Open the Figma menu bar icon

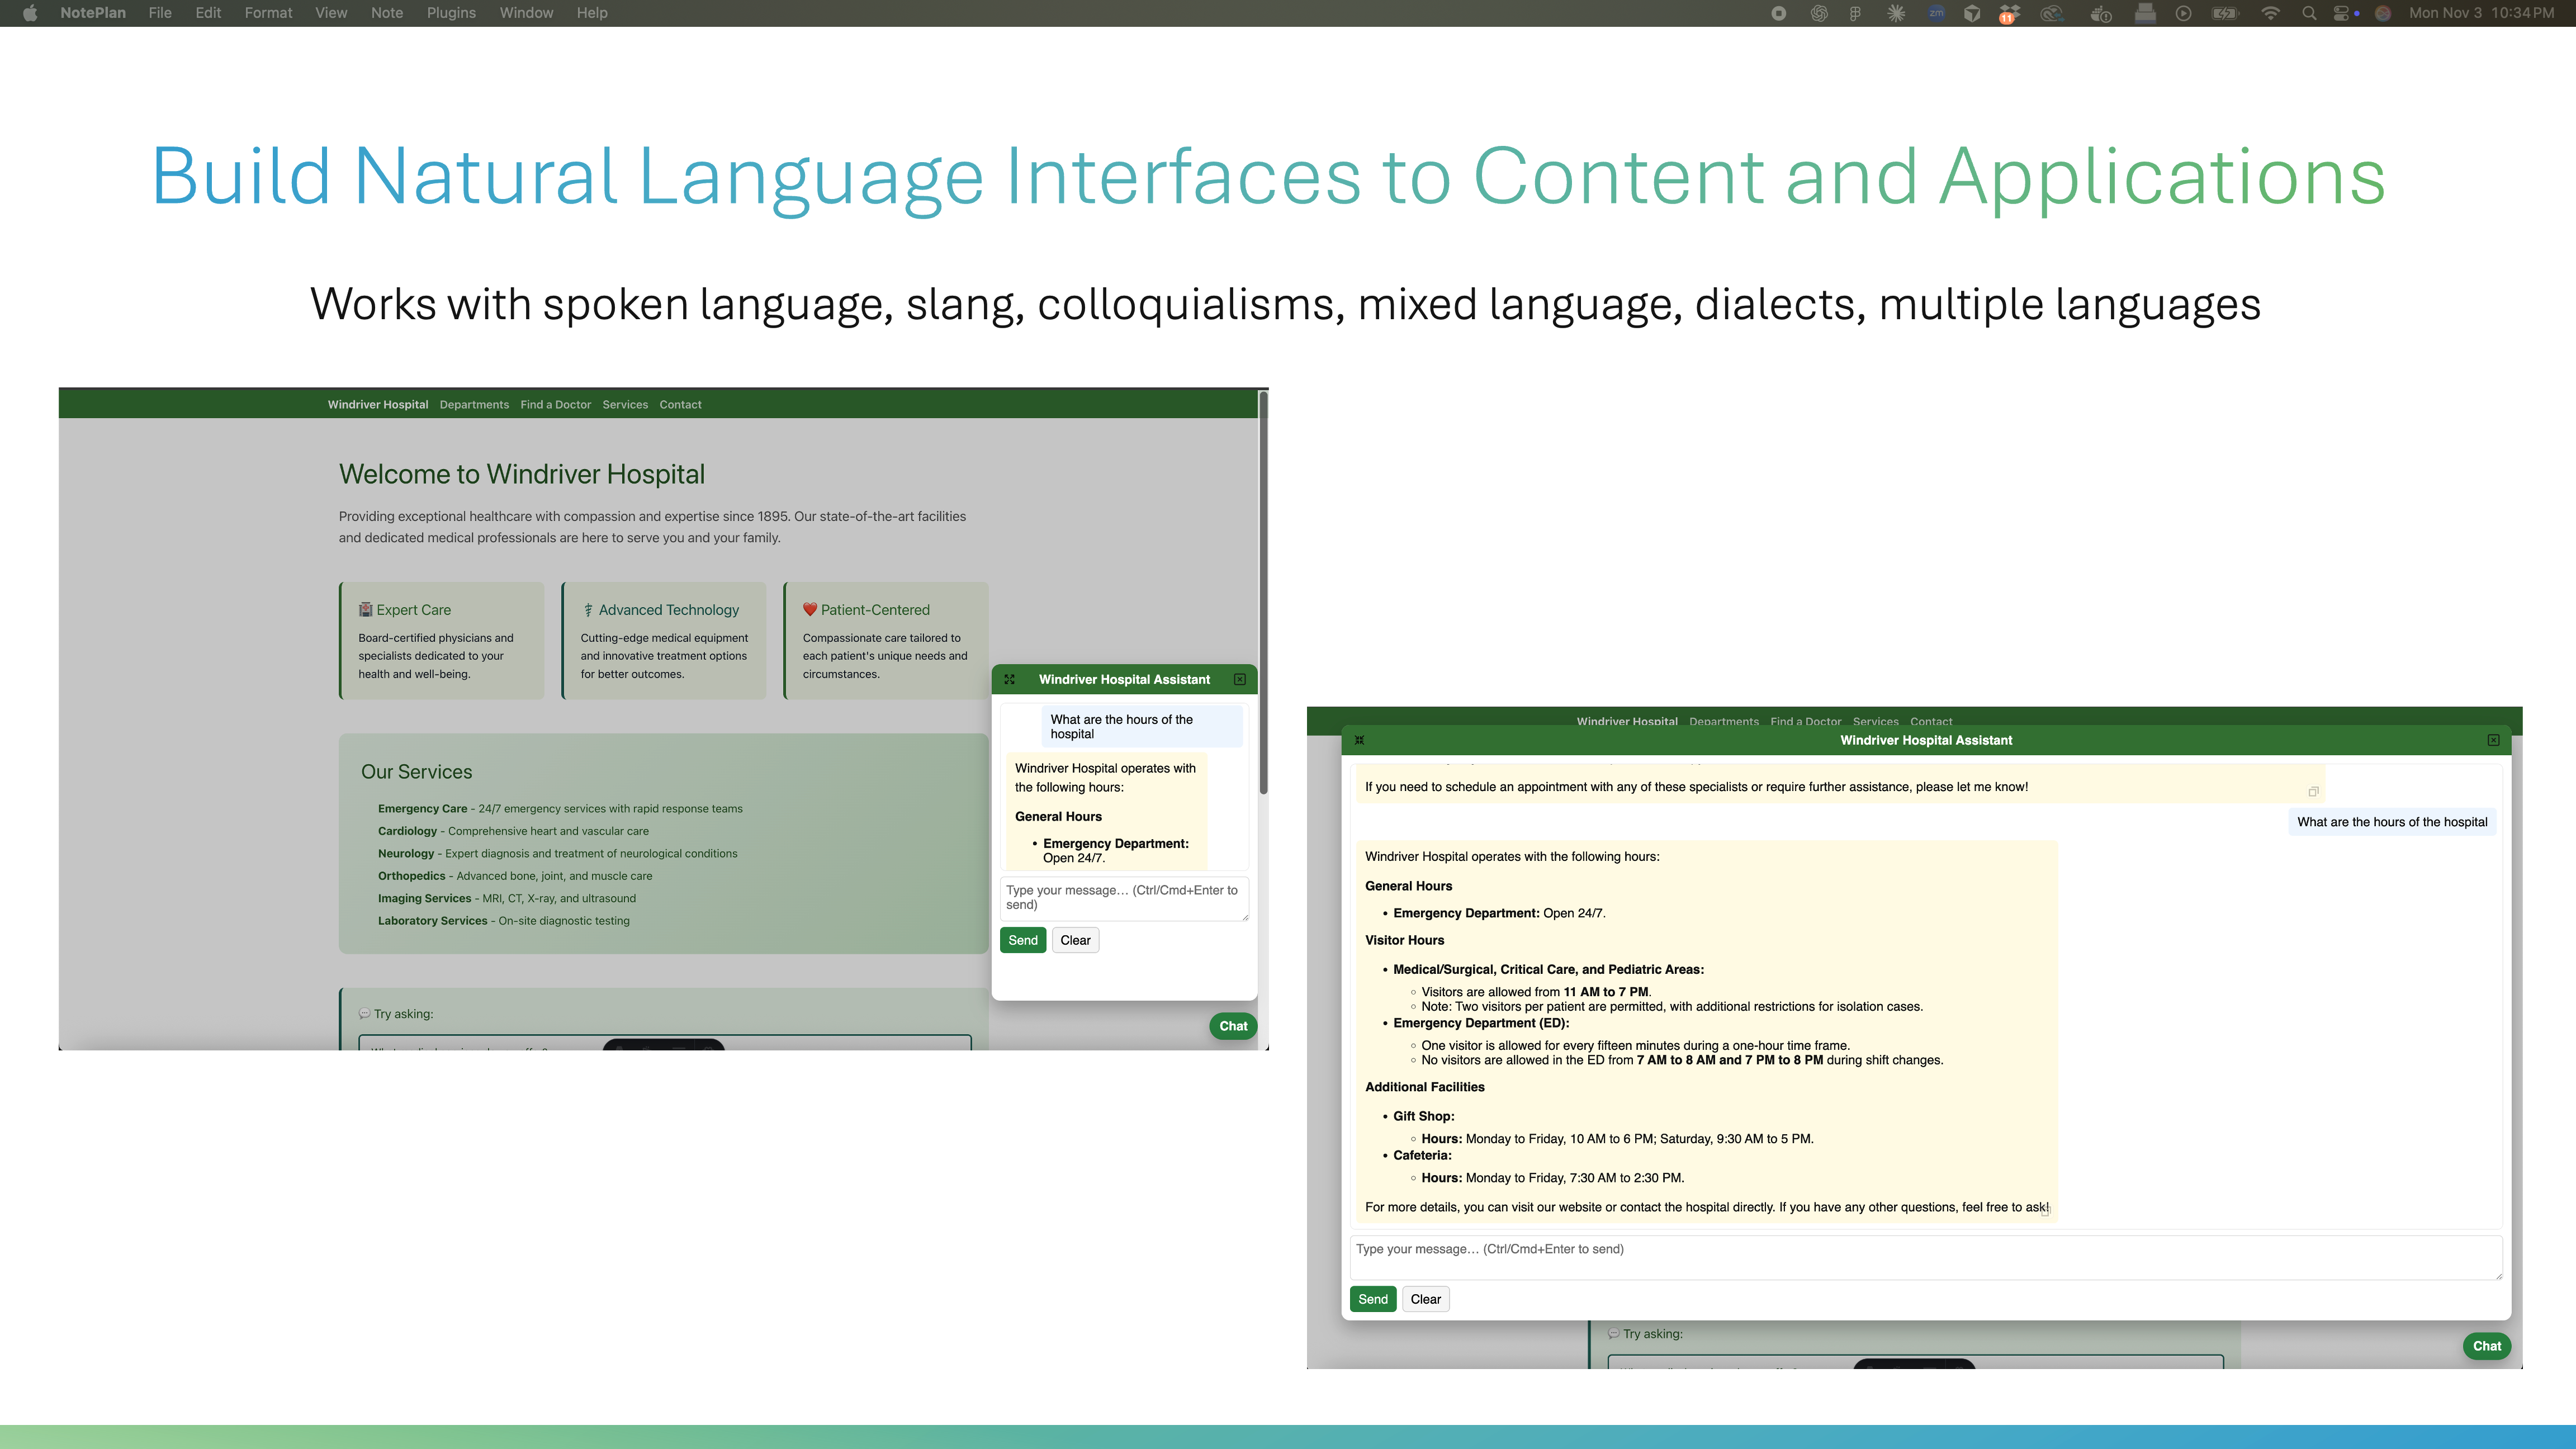tap(1856, 13)
